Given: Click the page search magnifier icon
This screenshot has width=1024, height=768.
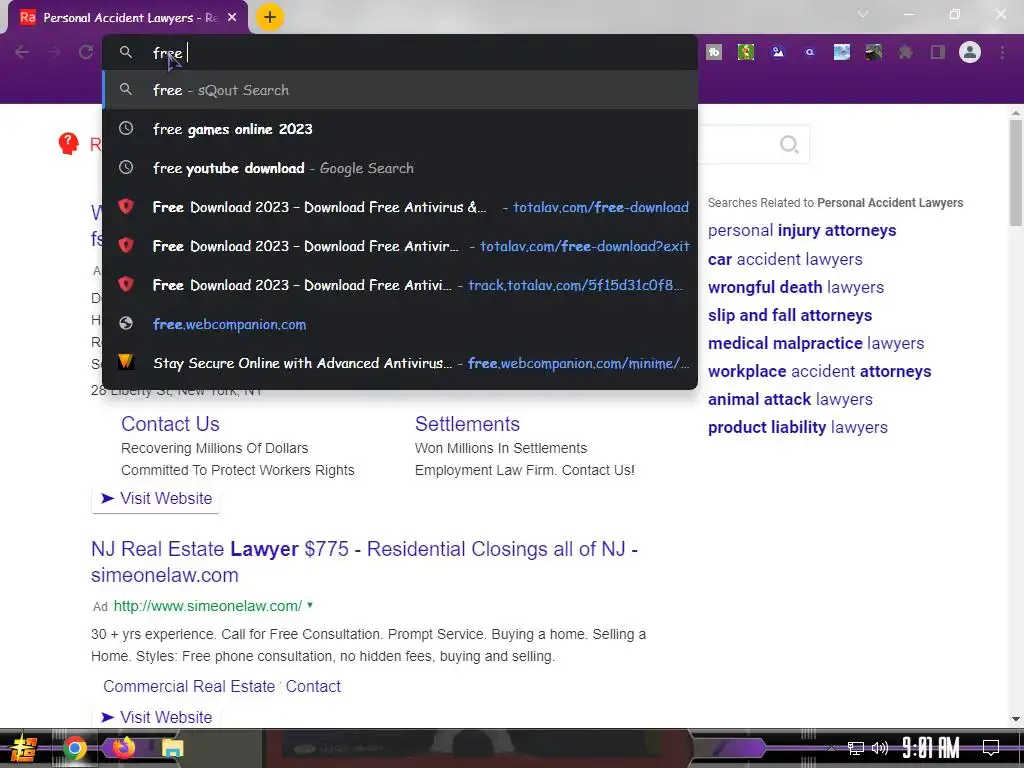Looking at the screenshot, I should click(789, 144).
